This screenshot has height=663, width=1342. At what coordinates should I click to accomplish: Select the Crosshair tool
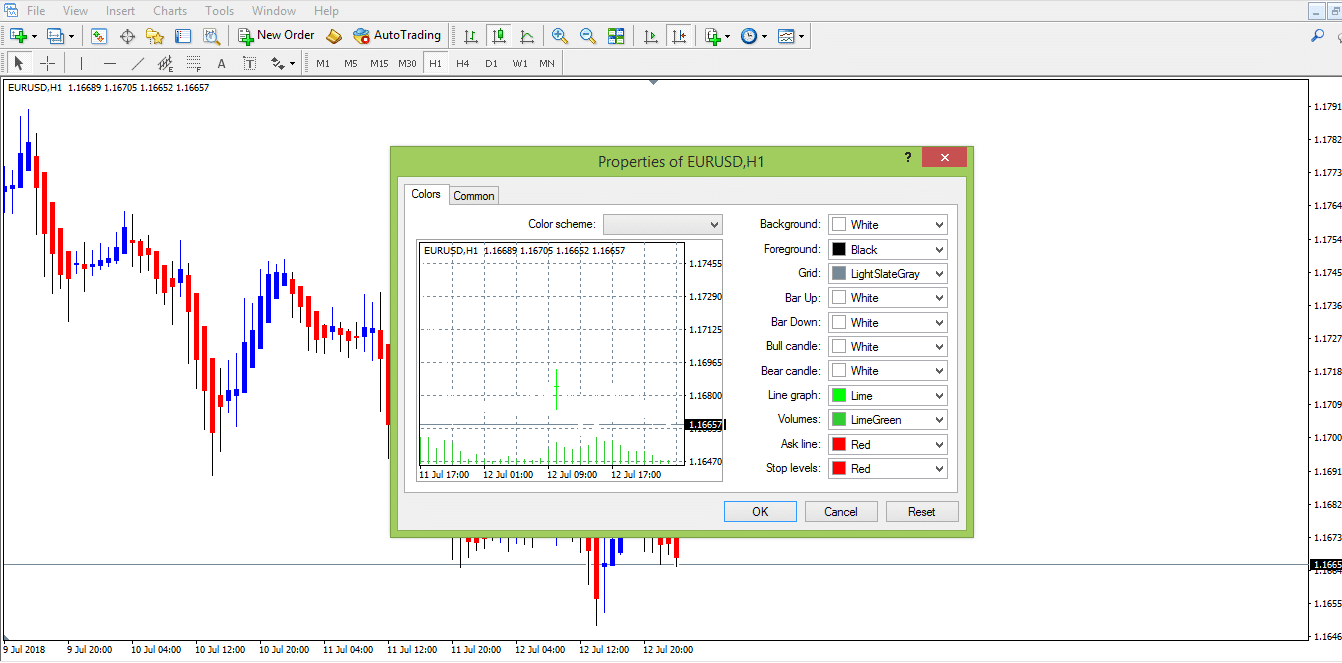47,63
